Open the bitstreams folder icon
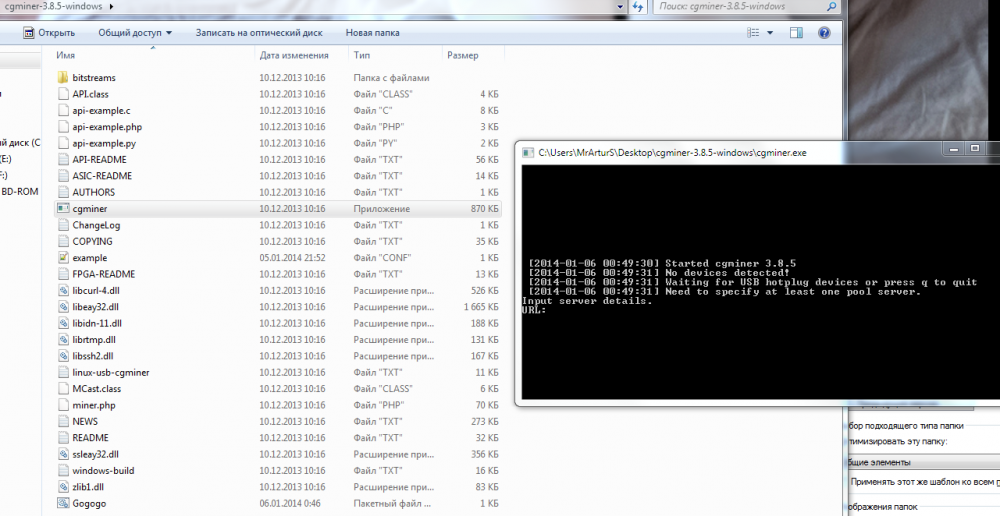Image resolution: width=1000 pixels, height=516 pixels. (62, 78)
